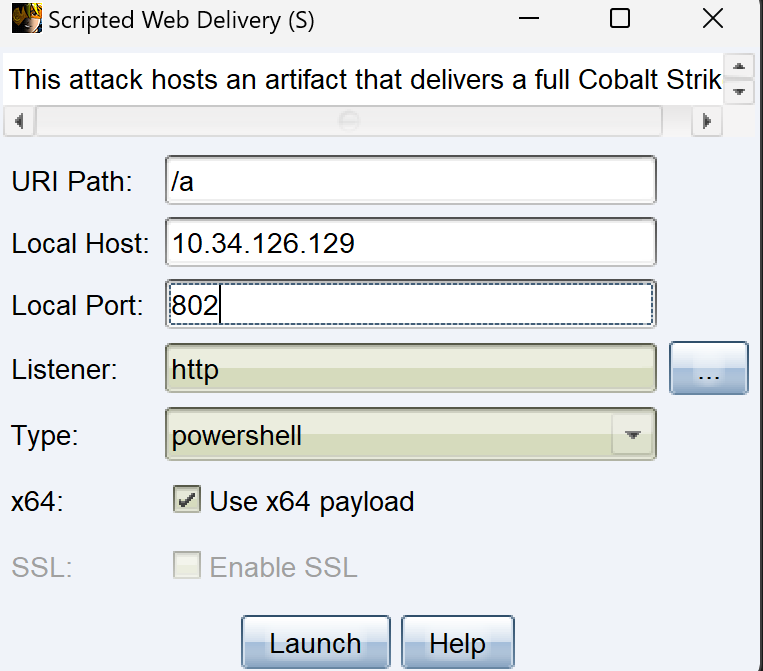Screen dimensions: 763x671
Task: Click the ellipsis button next to Listener
Action: 708,368
